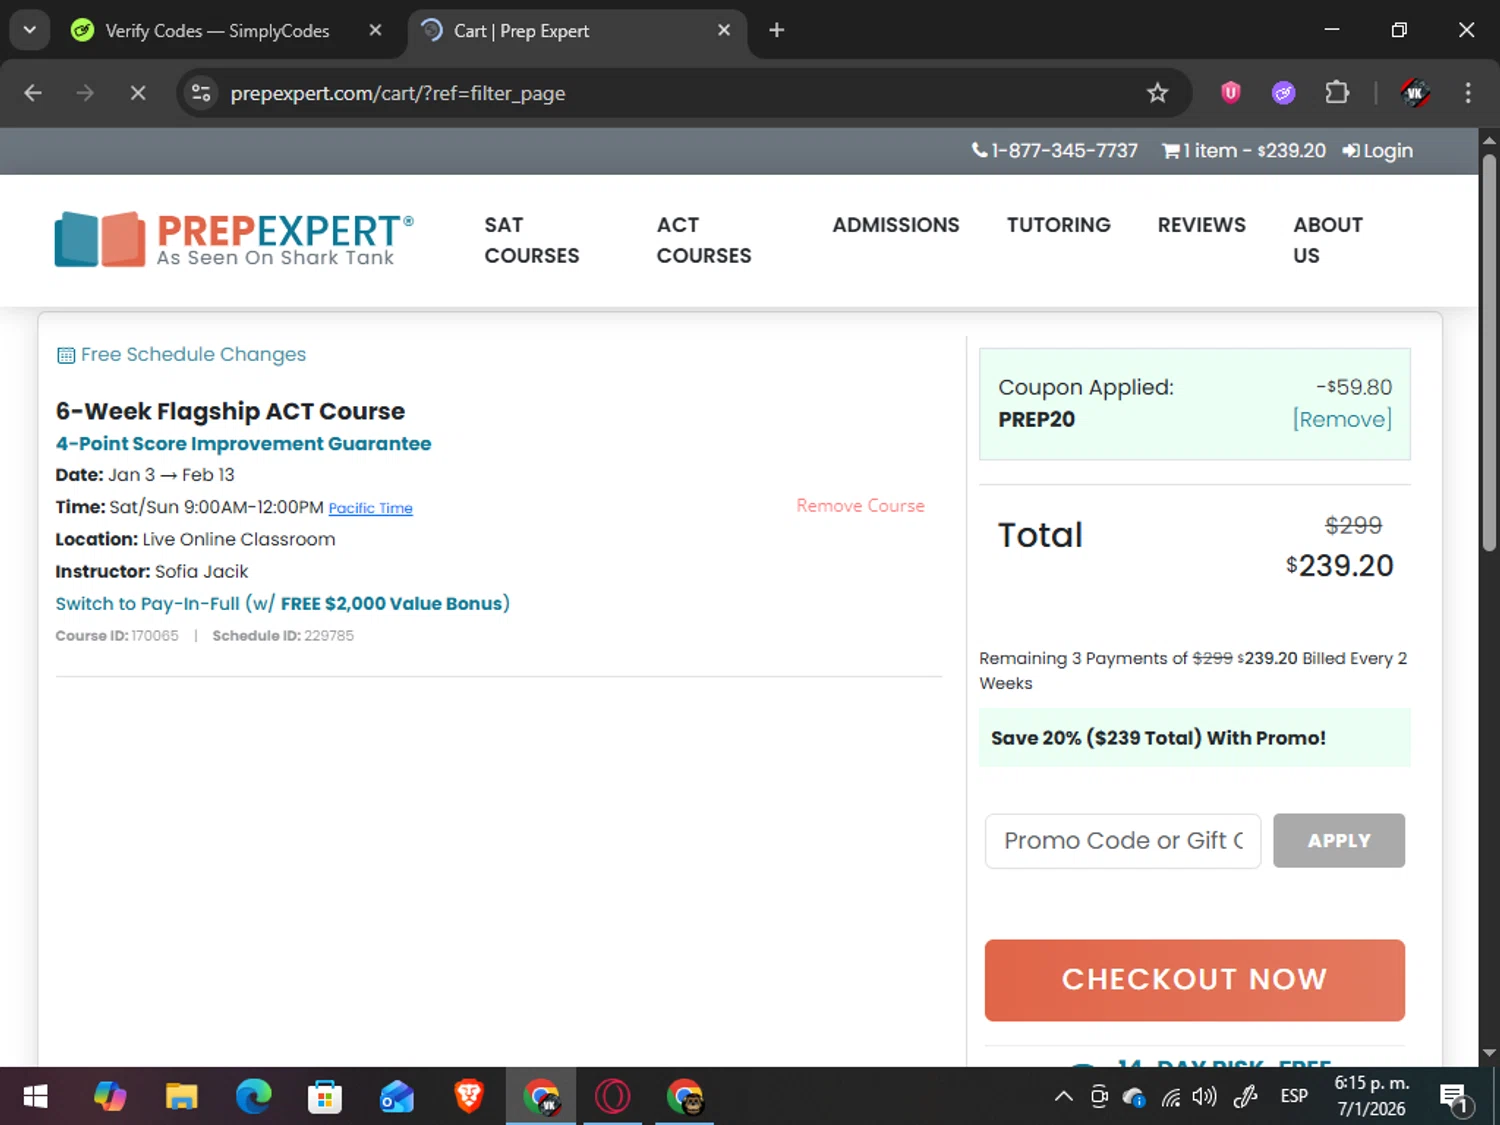The height and width of the screenshot is (1125, 1500).
Task: Open the Reviews menu item
Action: point(1201,225)
